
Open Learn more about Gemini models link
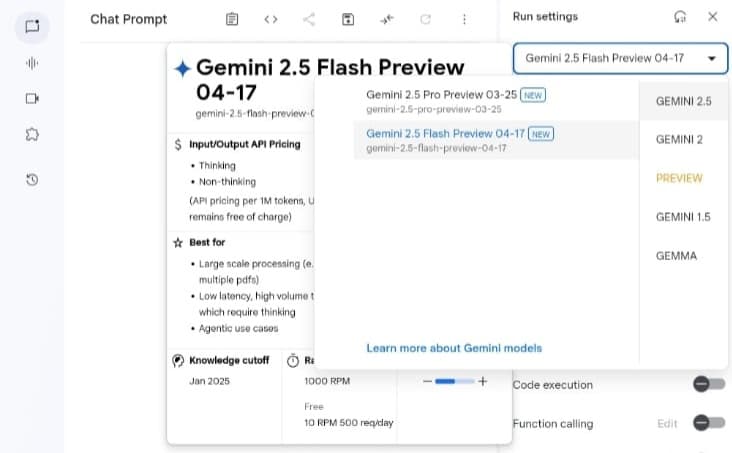pos(454,348)
